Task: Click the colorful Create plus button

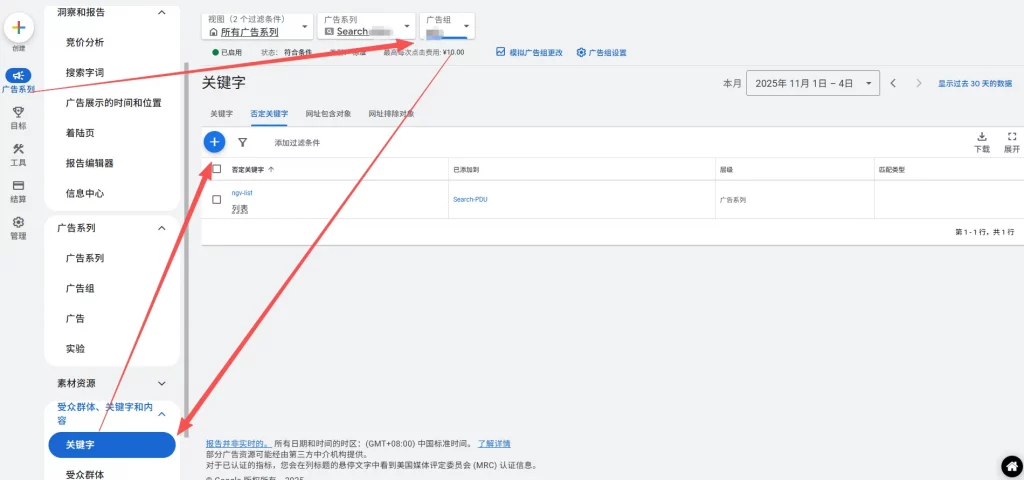Action: pyautogui.click(x=18, y=27)
